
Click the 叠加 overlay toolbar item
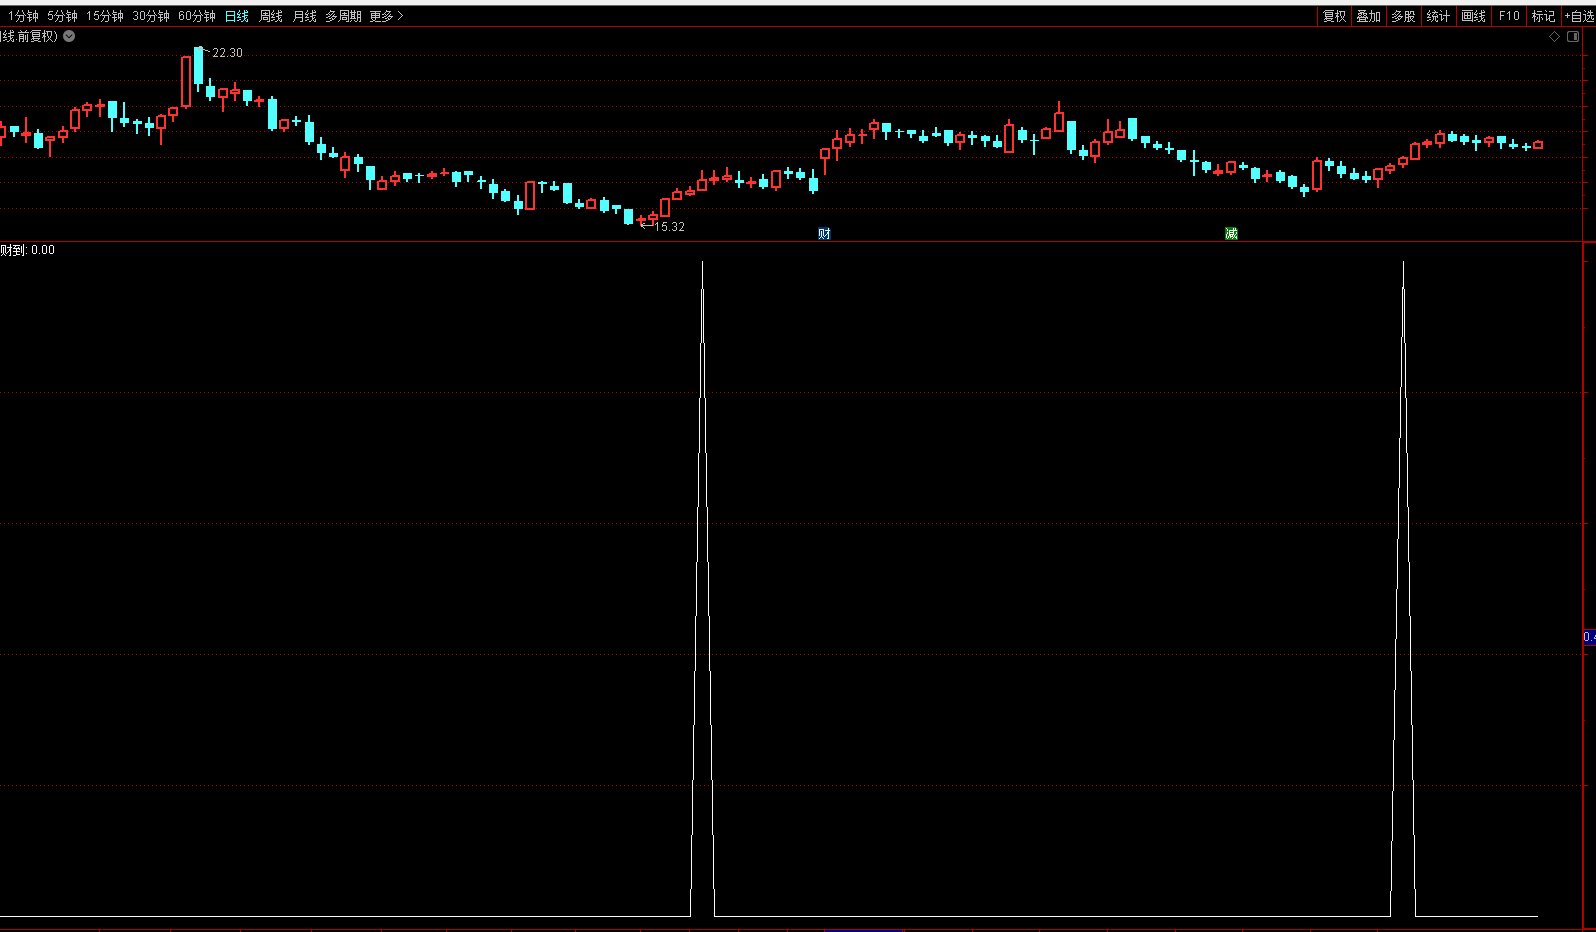tap(1368, 16)
